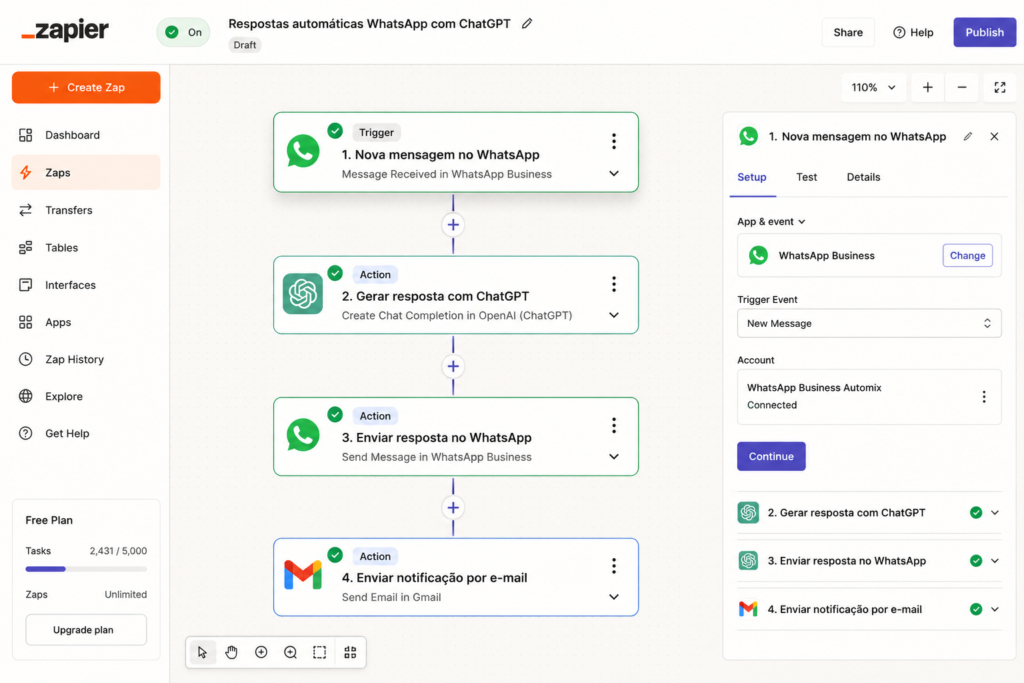
Task: Edit the Zap title pencil icon
Action: pyautogui.click(x=527, y=24)
